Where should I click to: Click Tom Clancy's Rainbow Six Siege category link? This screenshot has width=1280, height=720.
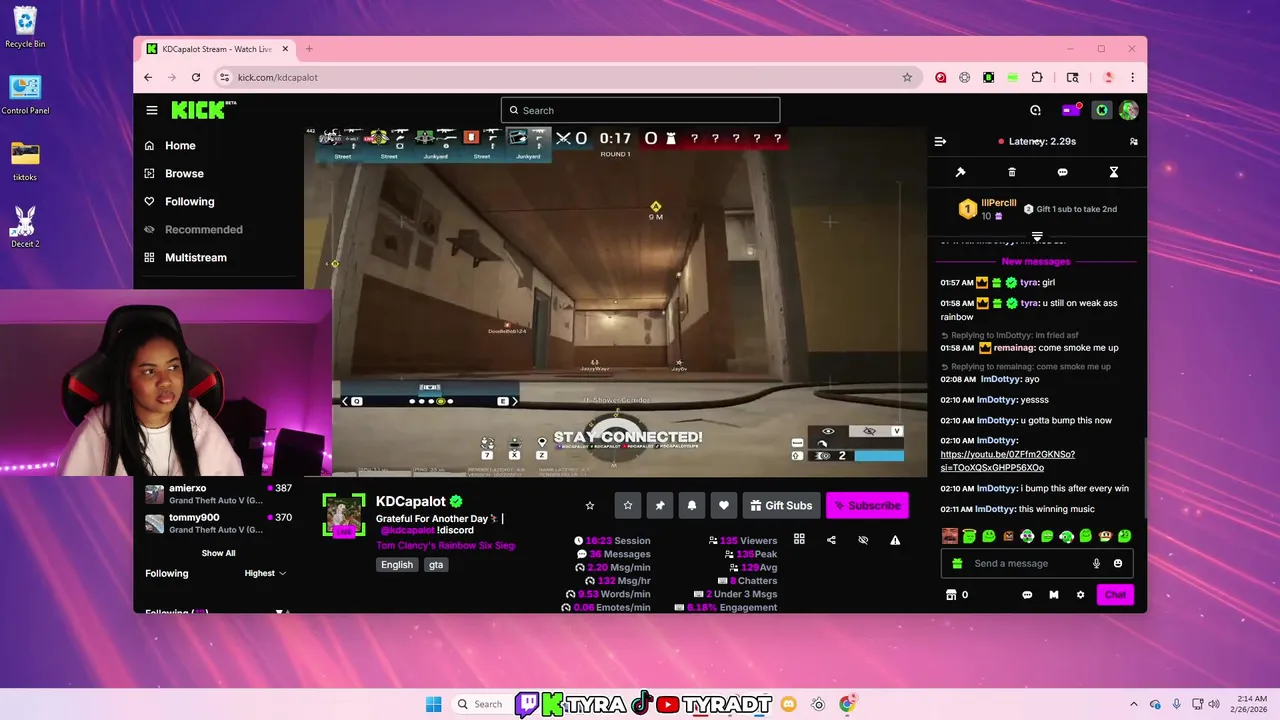coord(446,546)
